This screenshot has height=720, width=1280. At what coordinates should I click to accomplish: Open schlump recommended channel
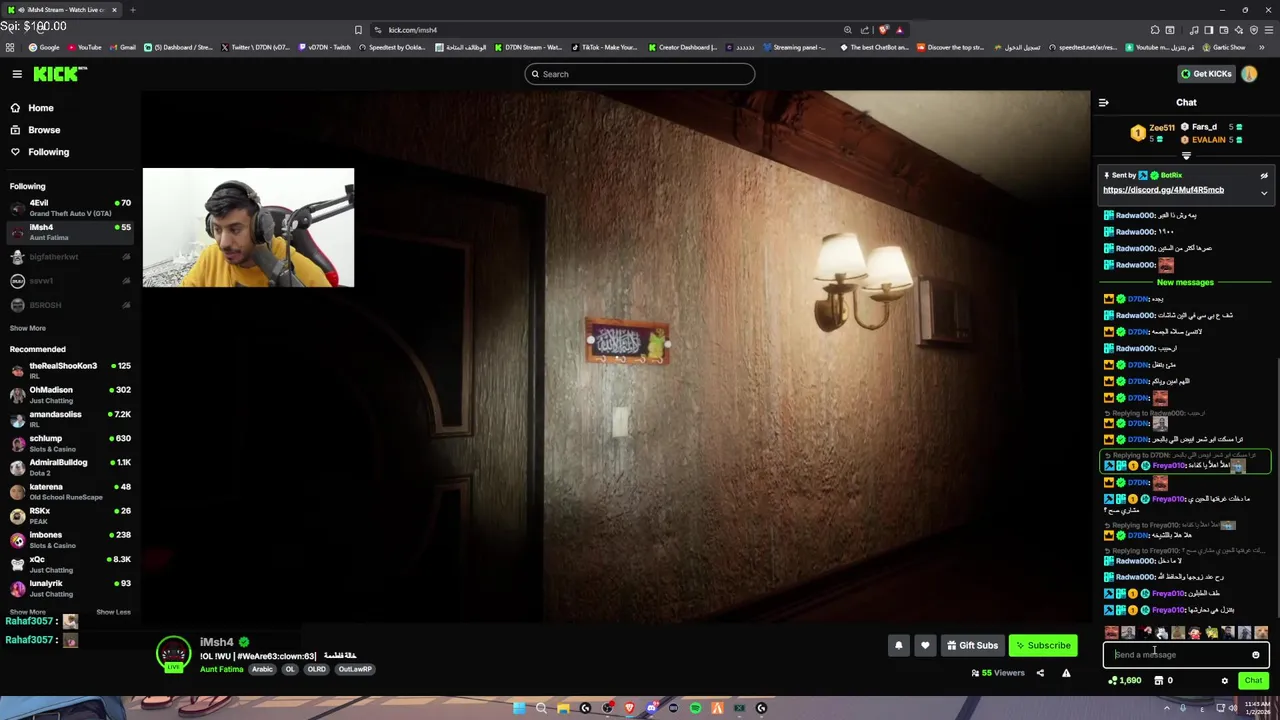(70, 443)
